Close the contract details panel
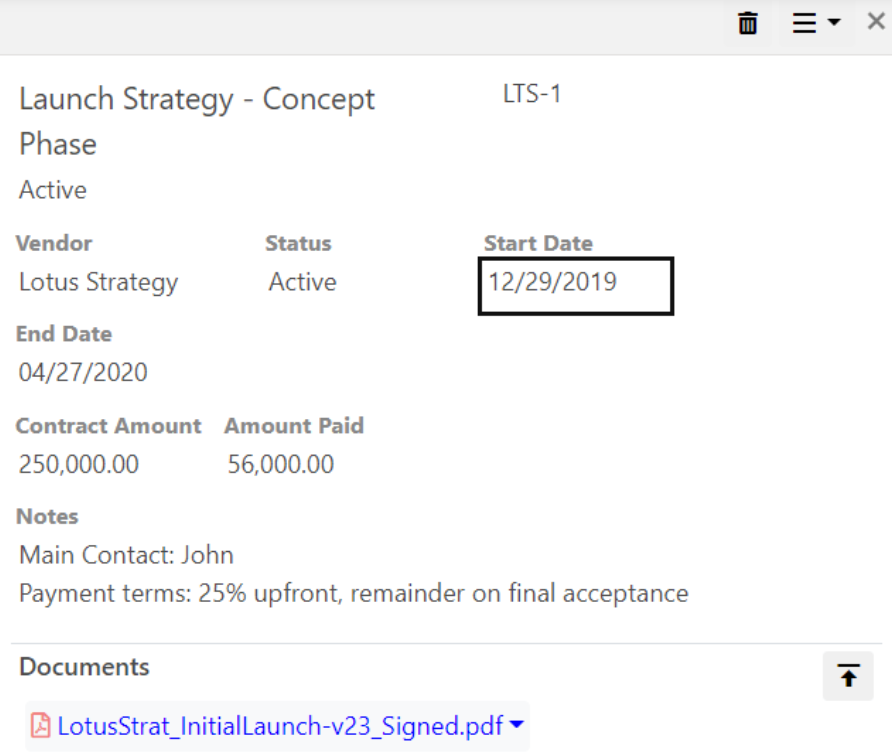The image size is (892, 754). (875, 22)
